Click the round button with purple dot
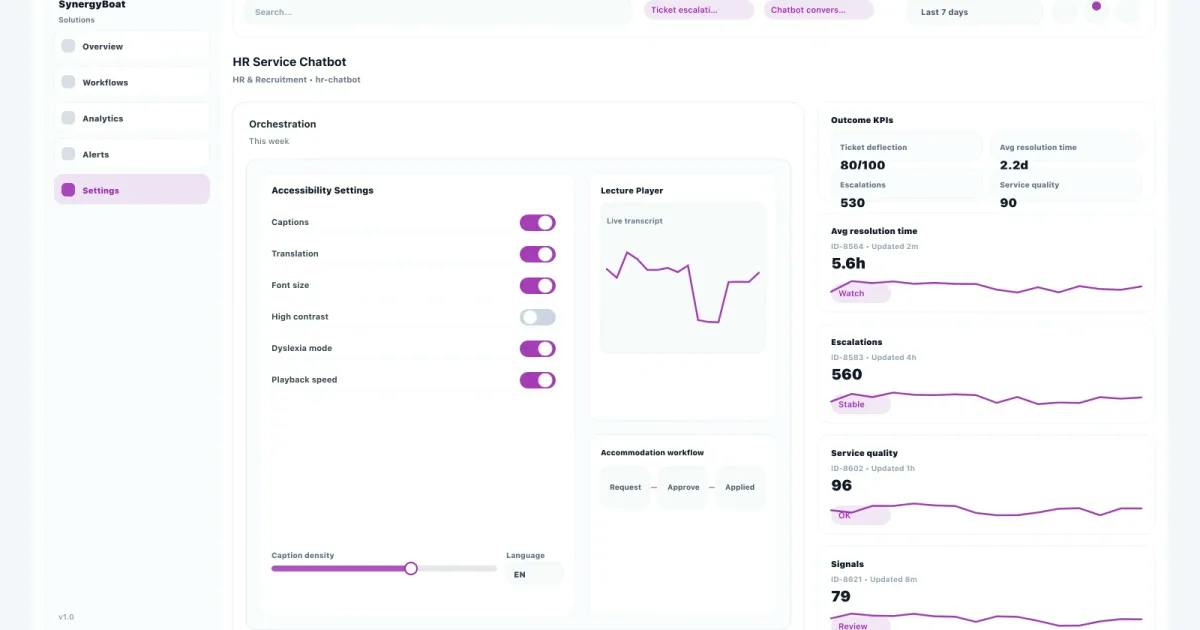The height and width of the screenshot is (630, 1200). point(1096,9)
